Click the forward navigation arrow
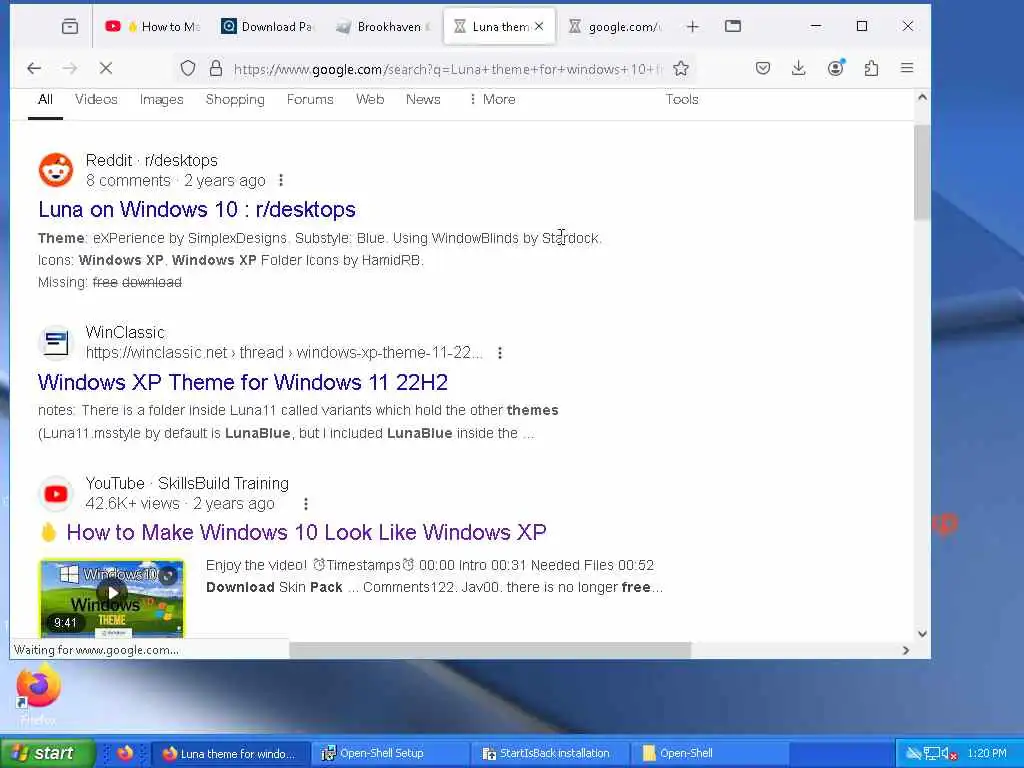 70,68
